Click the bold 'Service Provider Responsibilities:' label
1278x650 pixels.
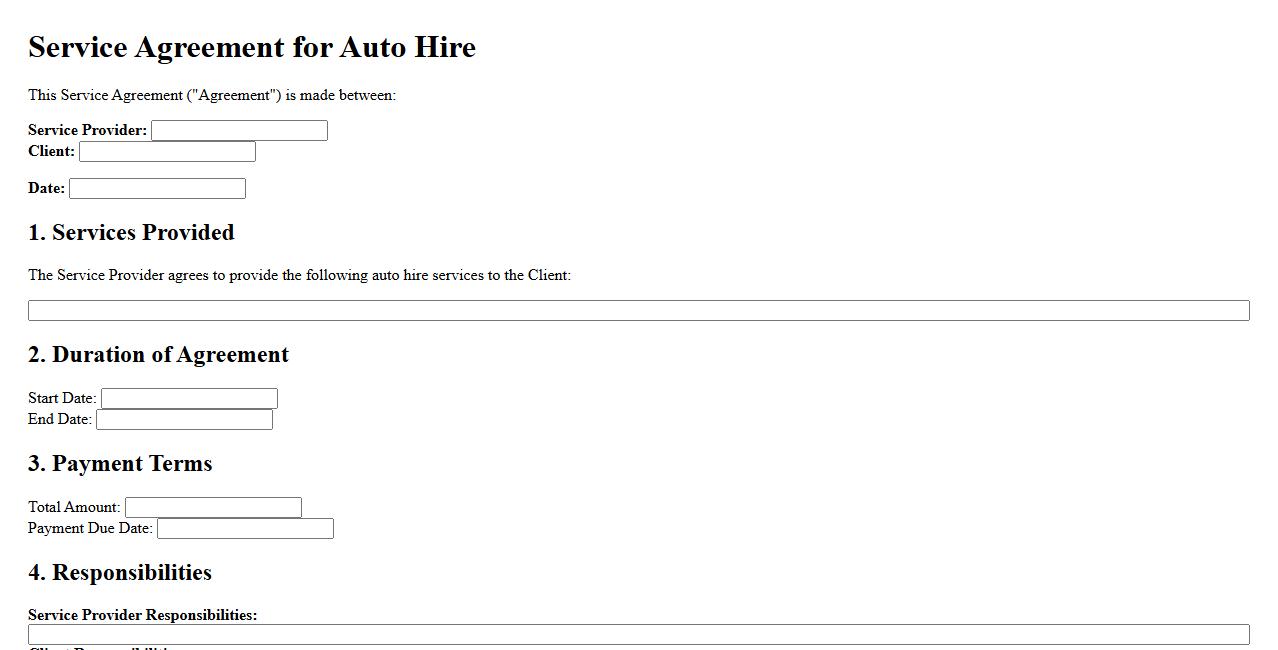[x=142, y=615]
